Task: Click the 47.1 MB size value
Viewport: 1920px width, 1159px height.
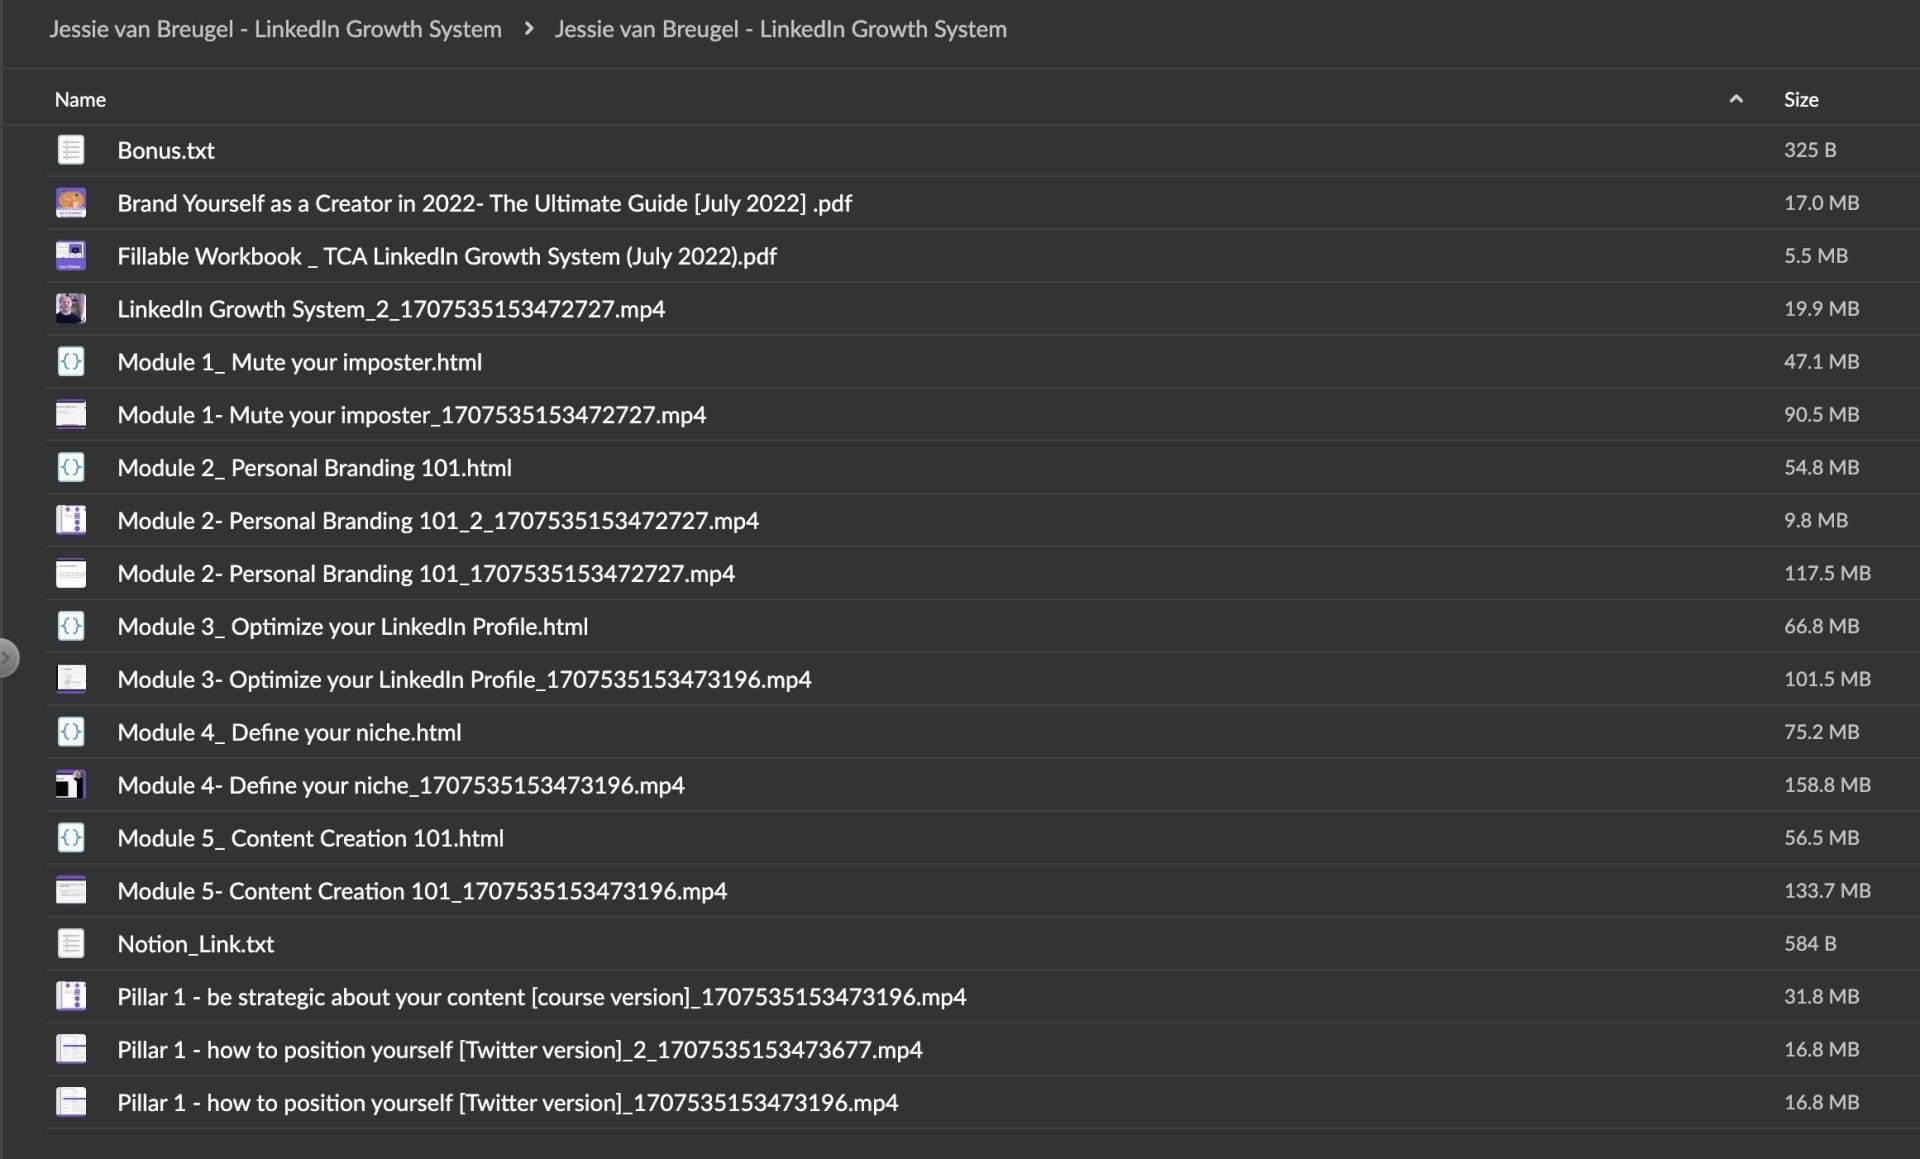Action: [1821, 362]
